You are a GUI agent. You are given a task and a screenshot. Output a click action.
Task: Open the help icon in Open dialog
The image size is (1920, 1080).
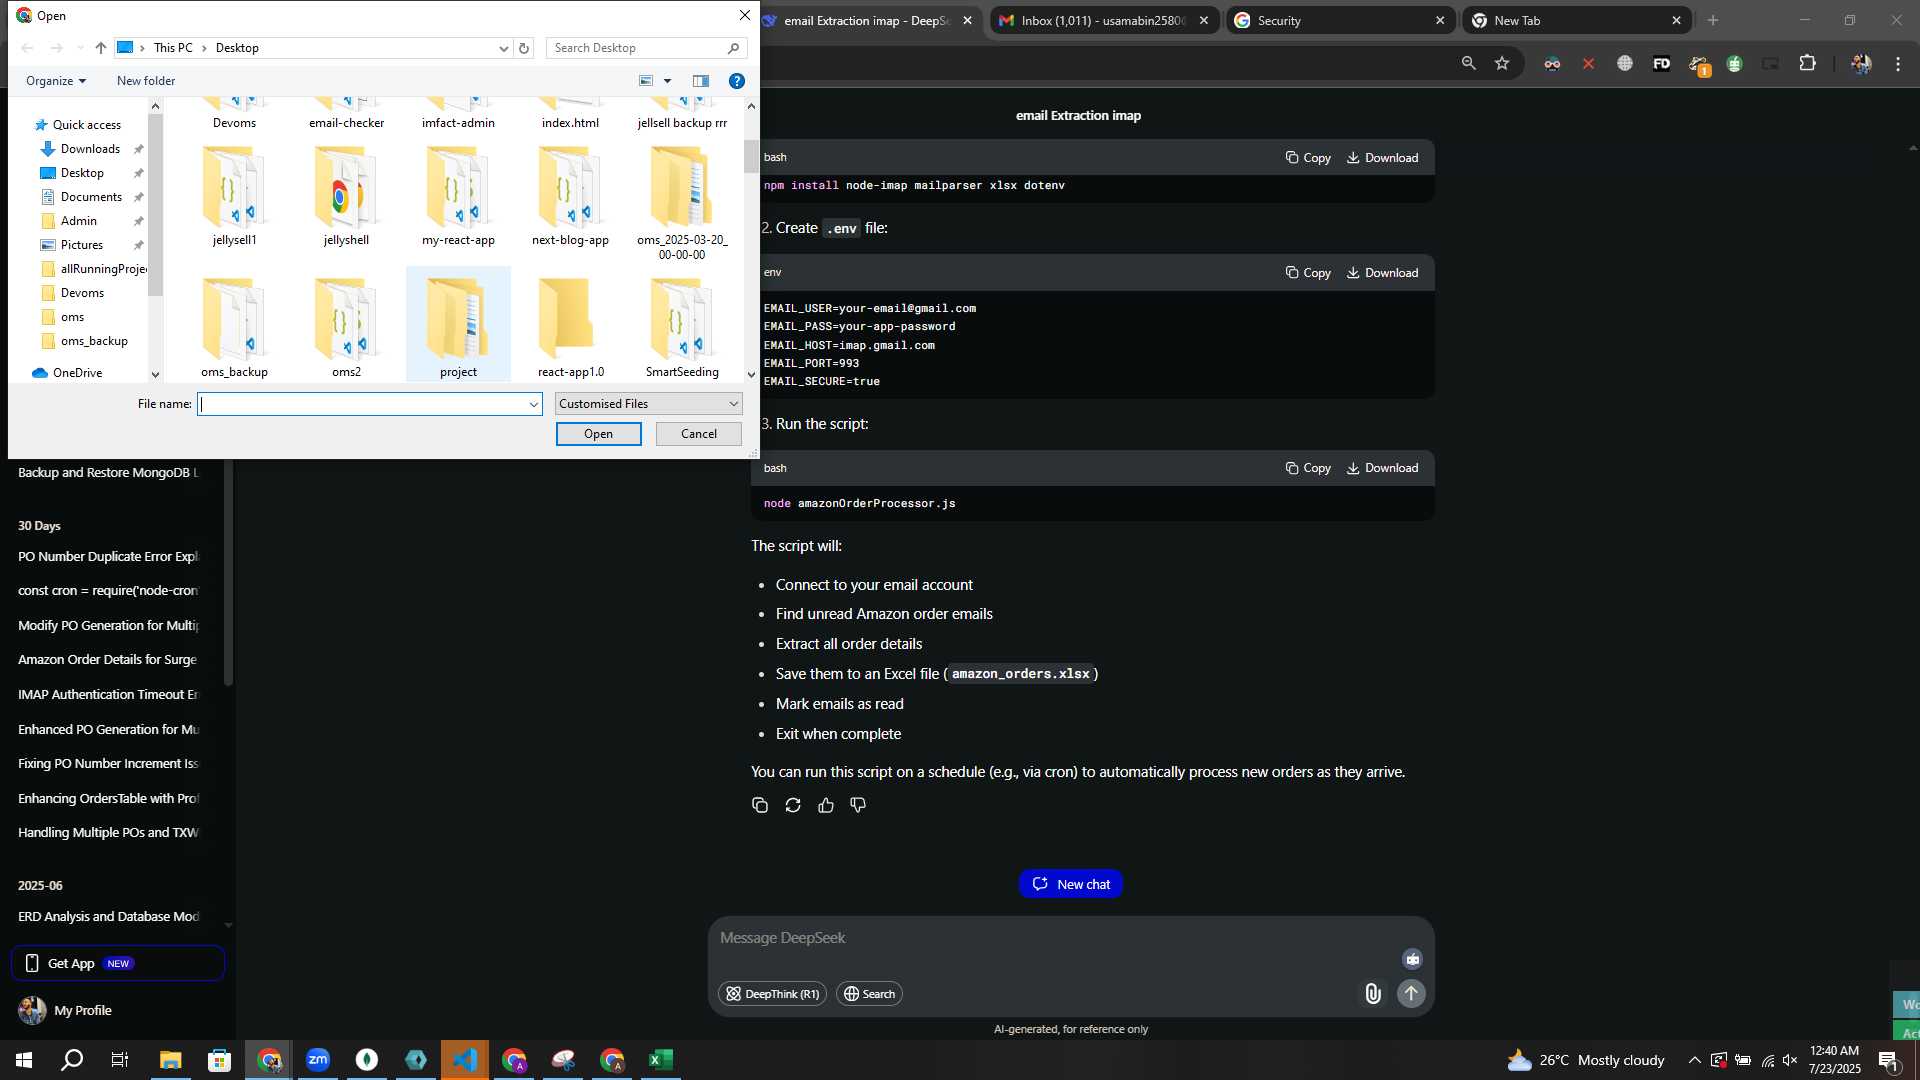737,81
